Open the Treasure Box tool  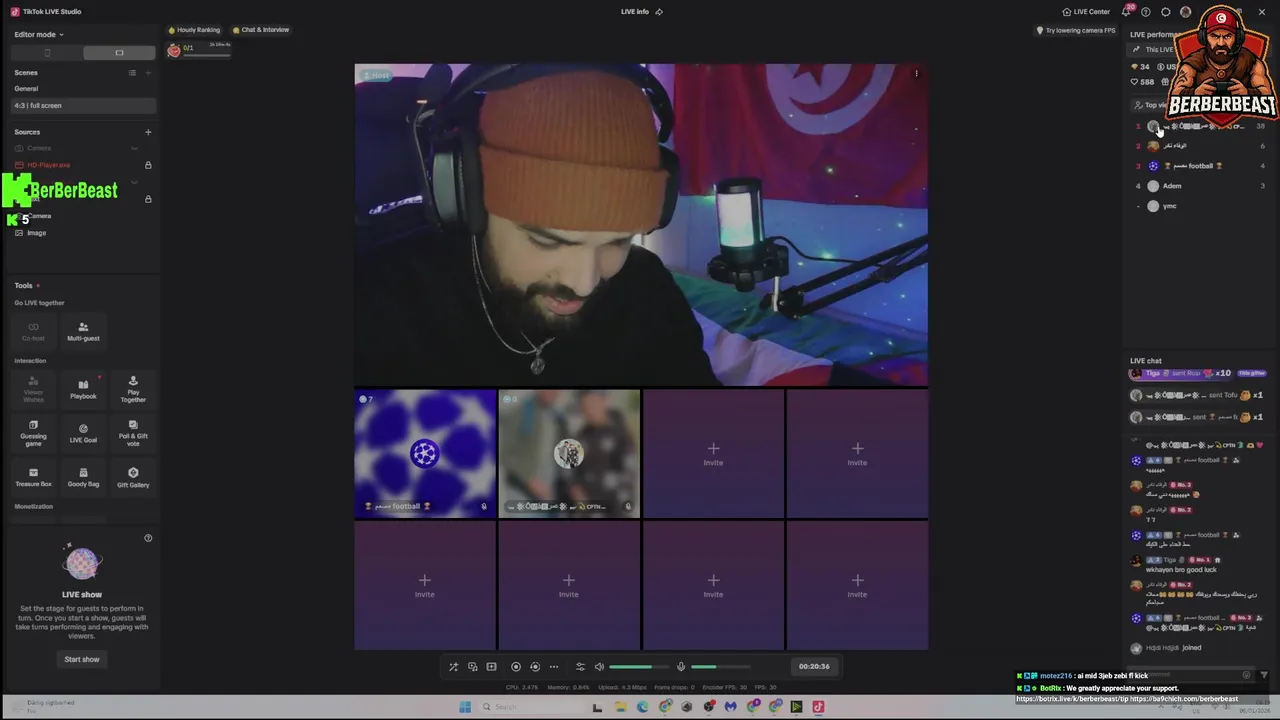click(x=33, y=477)
